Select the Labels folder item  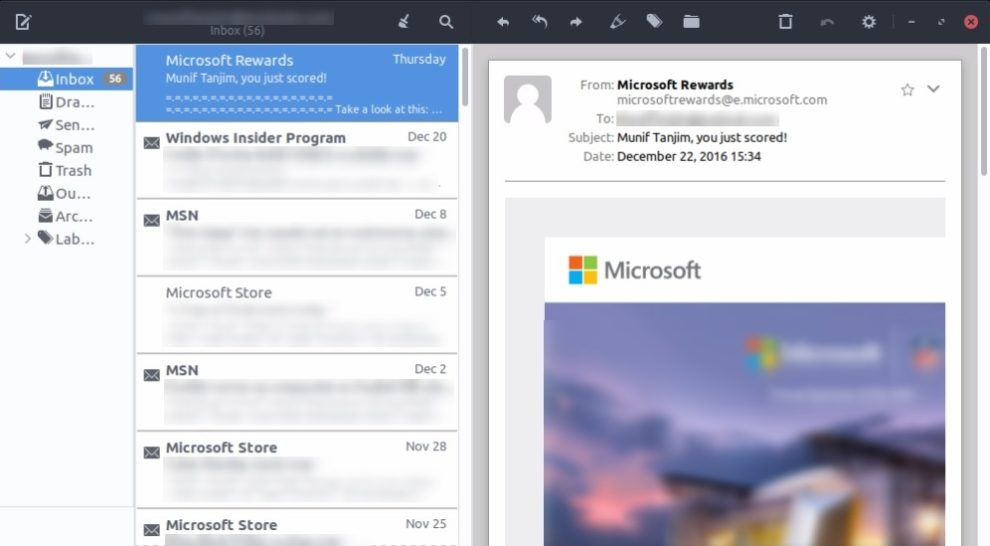[x=66, y=239]
